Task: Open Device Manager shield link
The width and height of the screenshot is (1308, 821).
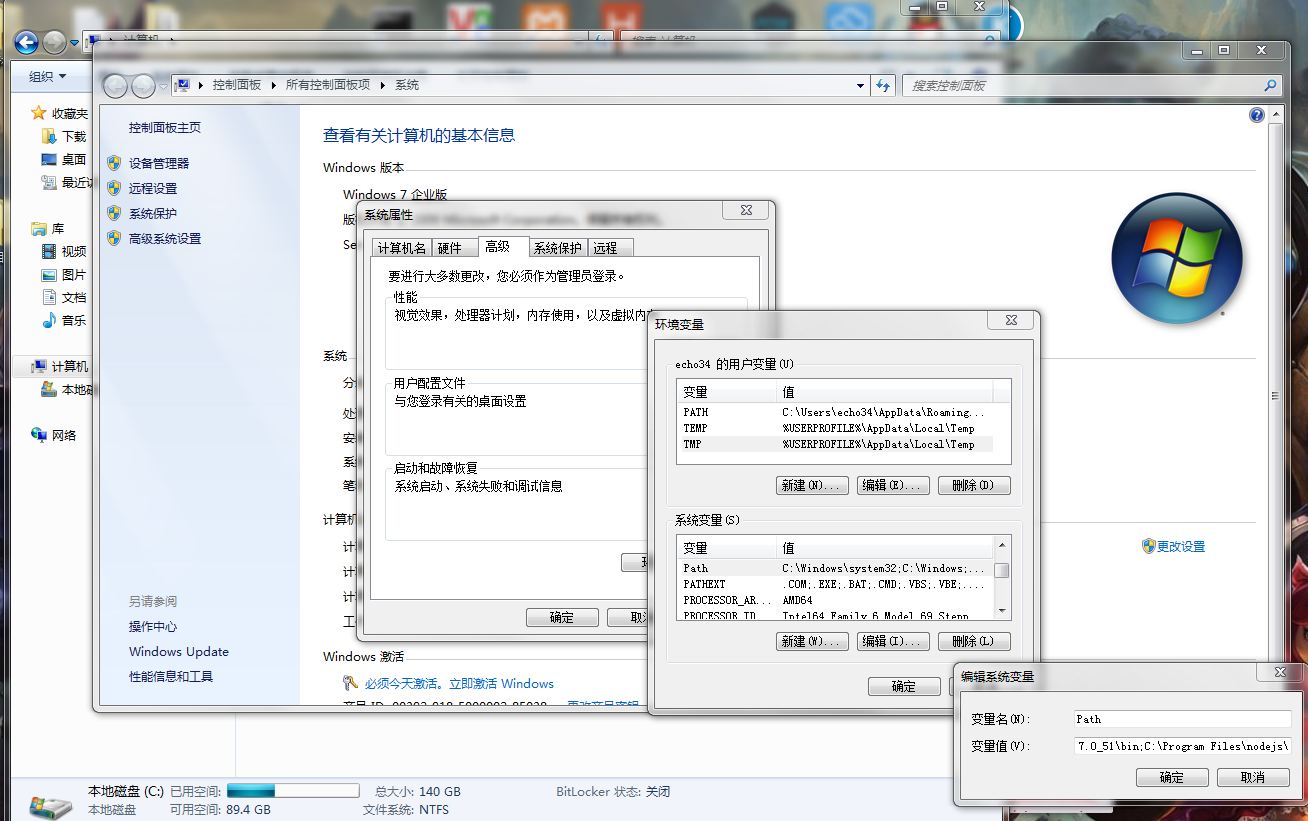Action: 158,163
